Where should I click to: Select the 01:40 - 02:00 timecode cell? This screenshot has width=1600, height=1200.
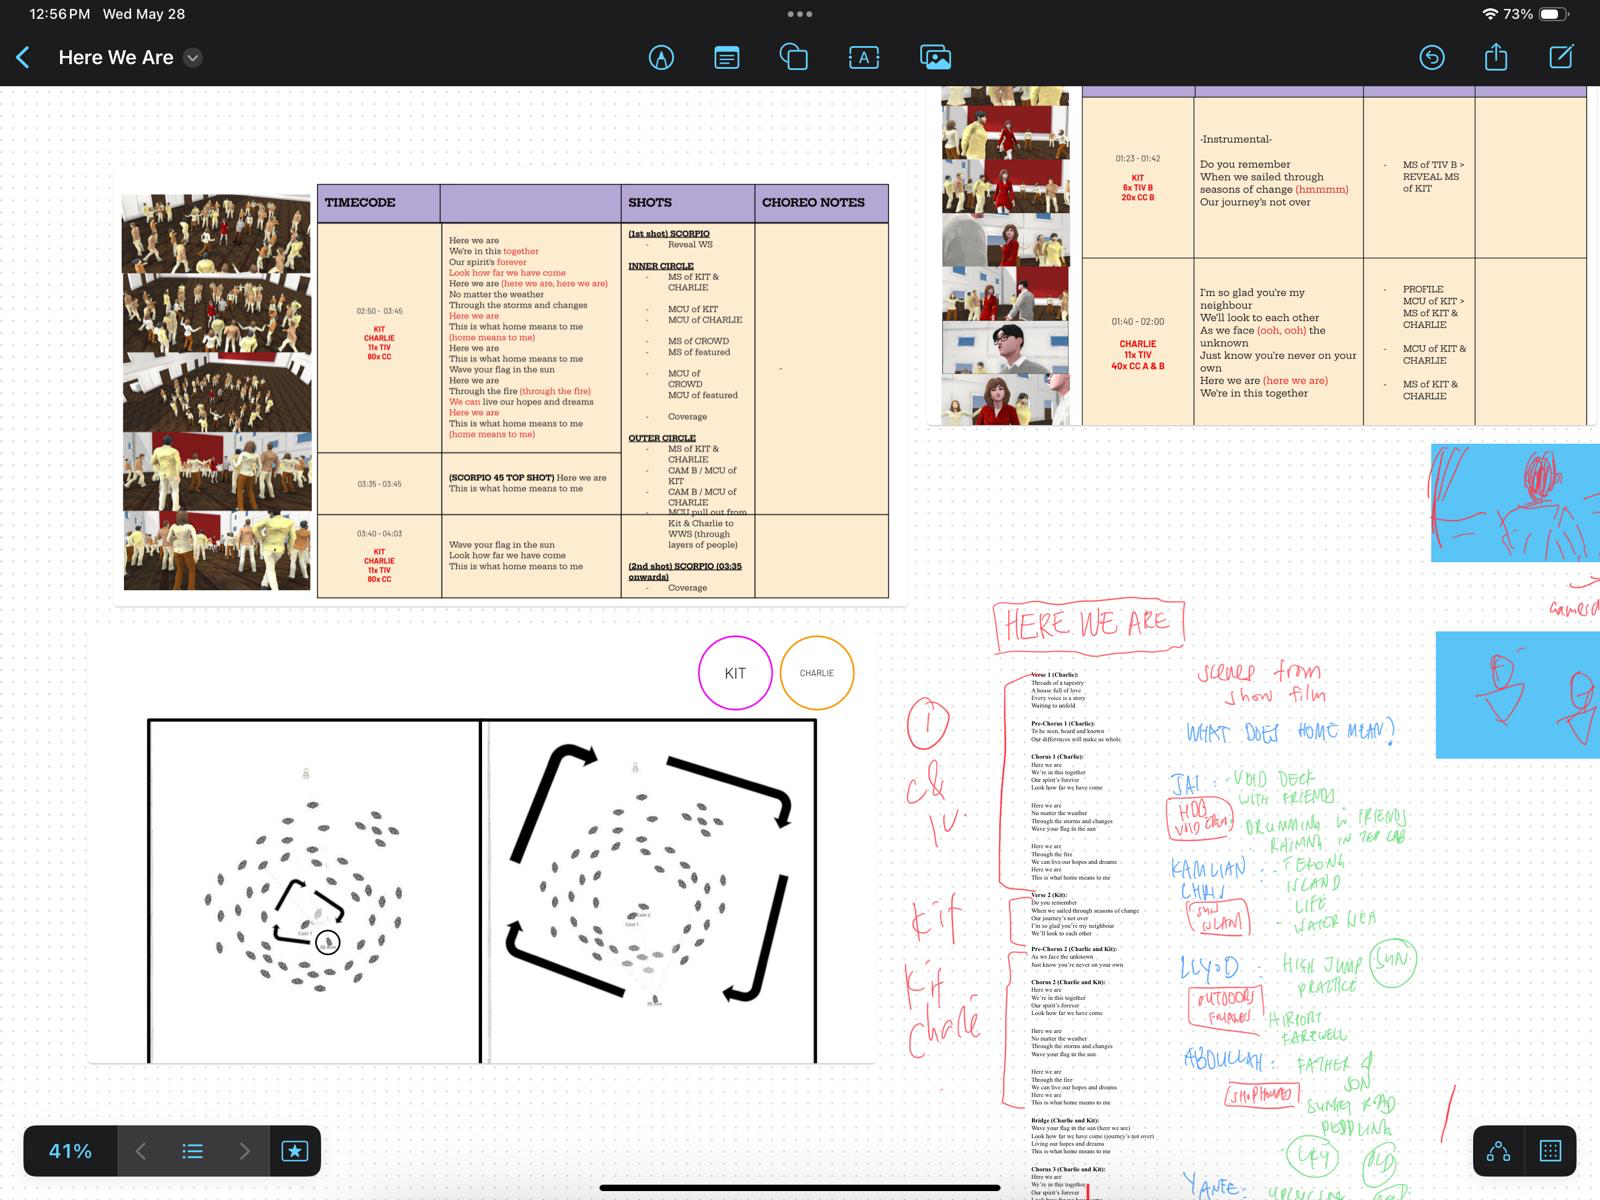click(x=1138, y=342)
